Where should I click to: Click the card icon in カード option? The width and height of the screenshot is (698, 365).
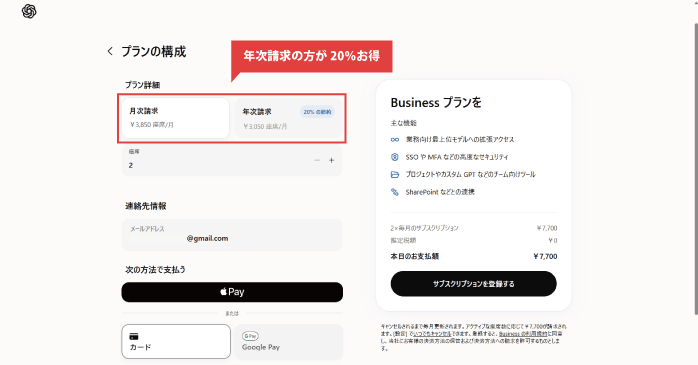(134, 336)
